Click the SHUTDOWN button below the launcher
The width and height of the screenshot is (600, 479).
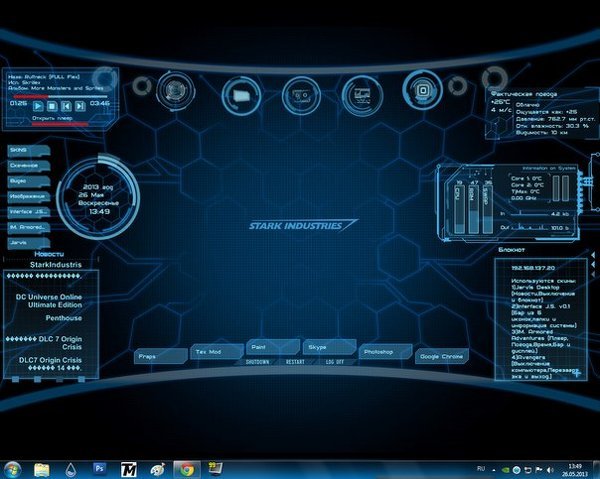point(259,362)
